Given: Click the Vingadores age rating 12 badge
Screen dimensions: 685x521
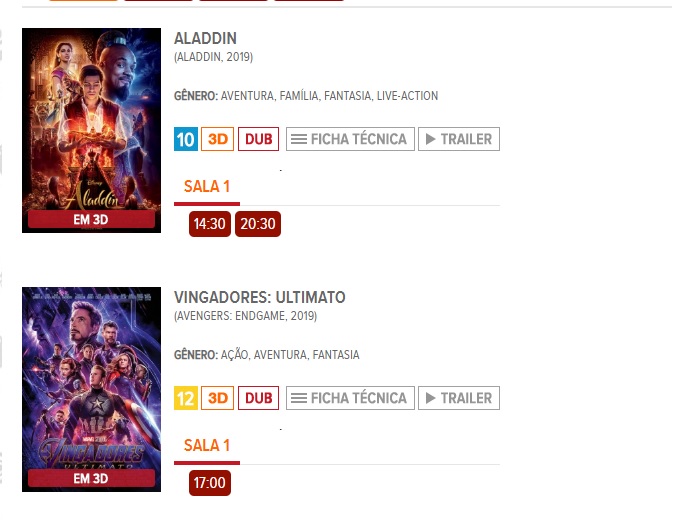Looking at the screenshot, I should [x=186, y=398].
